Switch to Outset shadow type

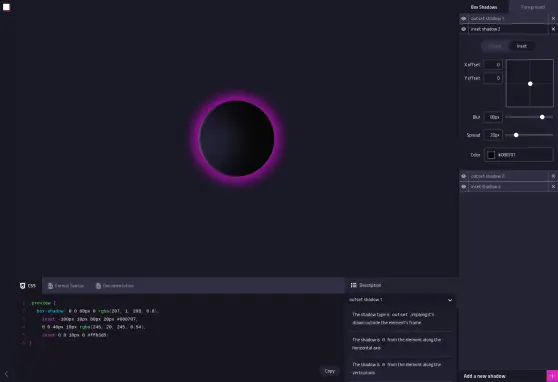pos(495,46)
